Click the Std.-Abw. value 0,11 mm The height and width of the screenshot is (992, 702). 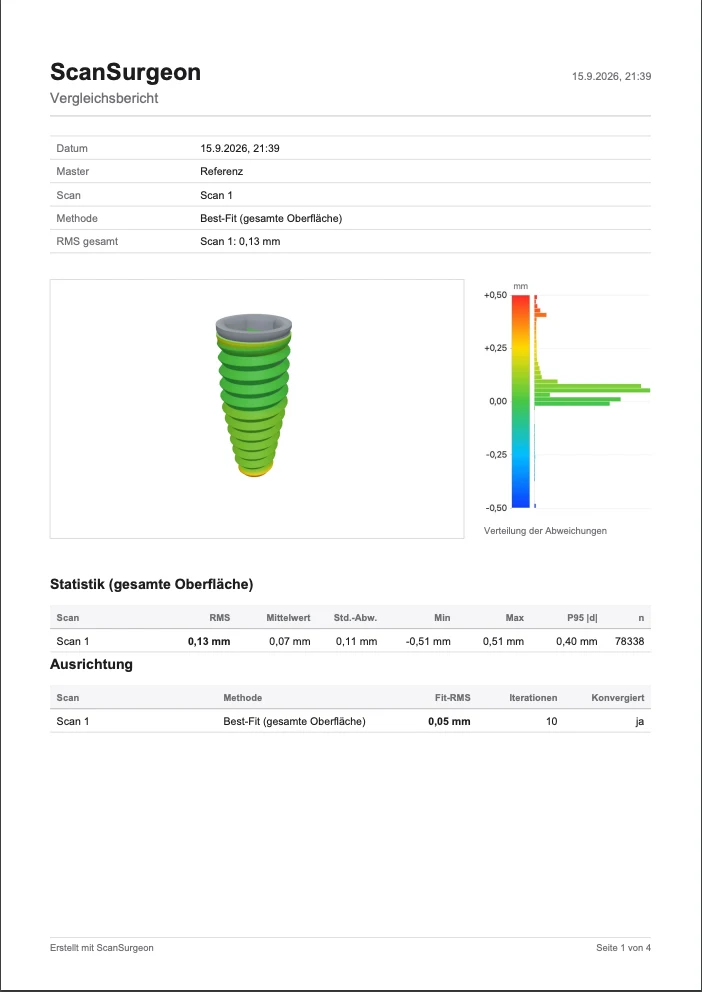pyautogui.click(x=357, y=642)
